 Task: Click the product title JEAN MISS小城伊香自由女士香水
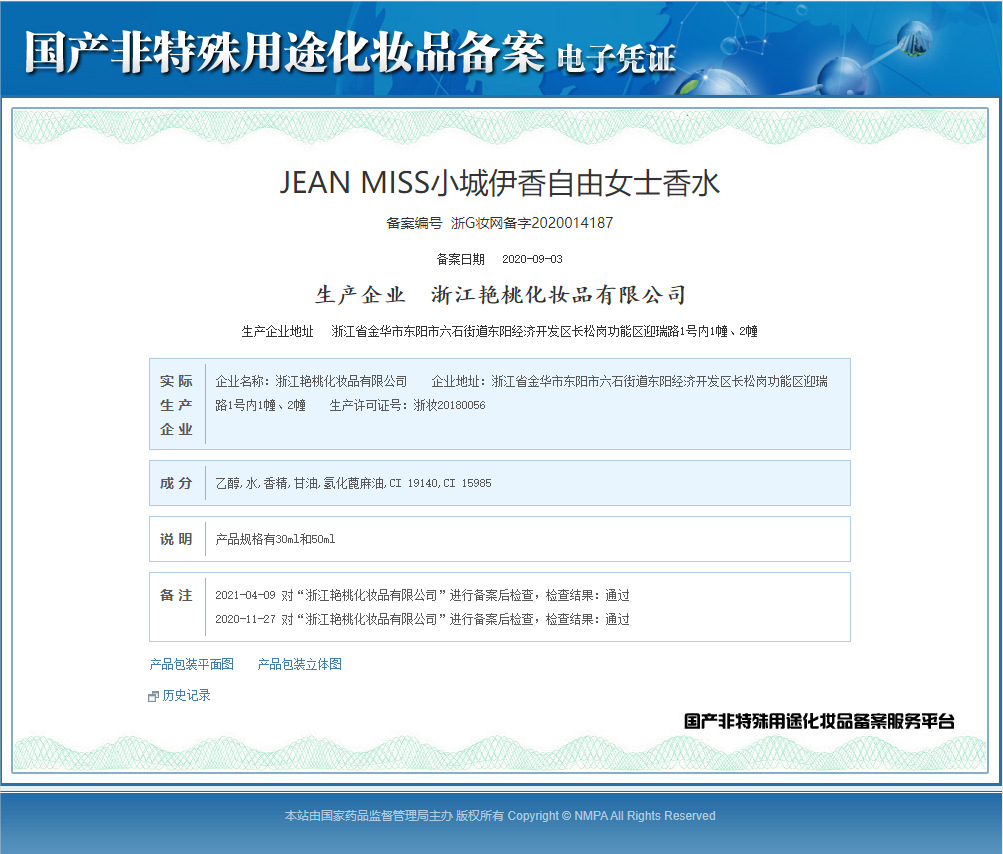coord(500,183)
